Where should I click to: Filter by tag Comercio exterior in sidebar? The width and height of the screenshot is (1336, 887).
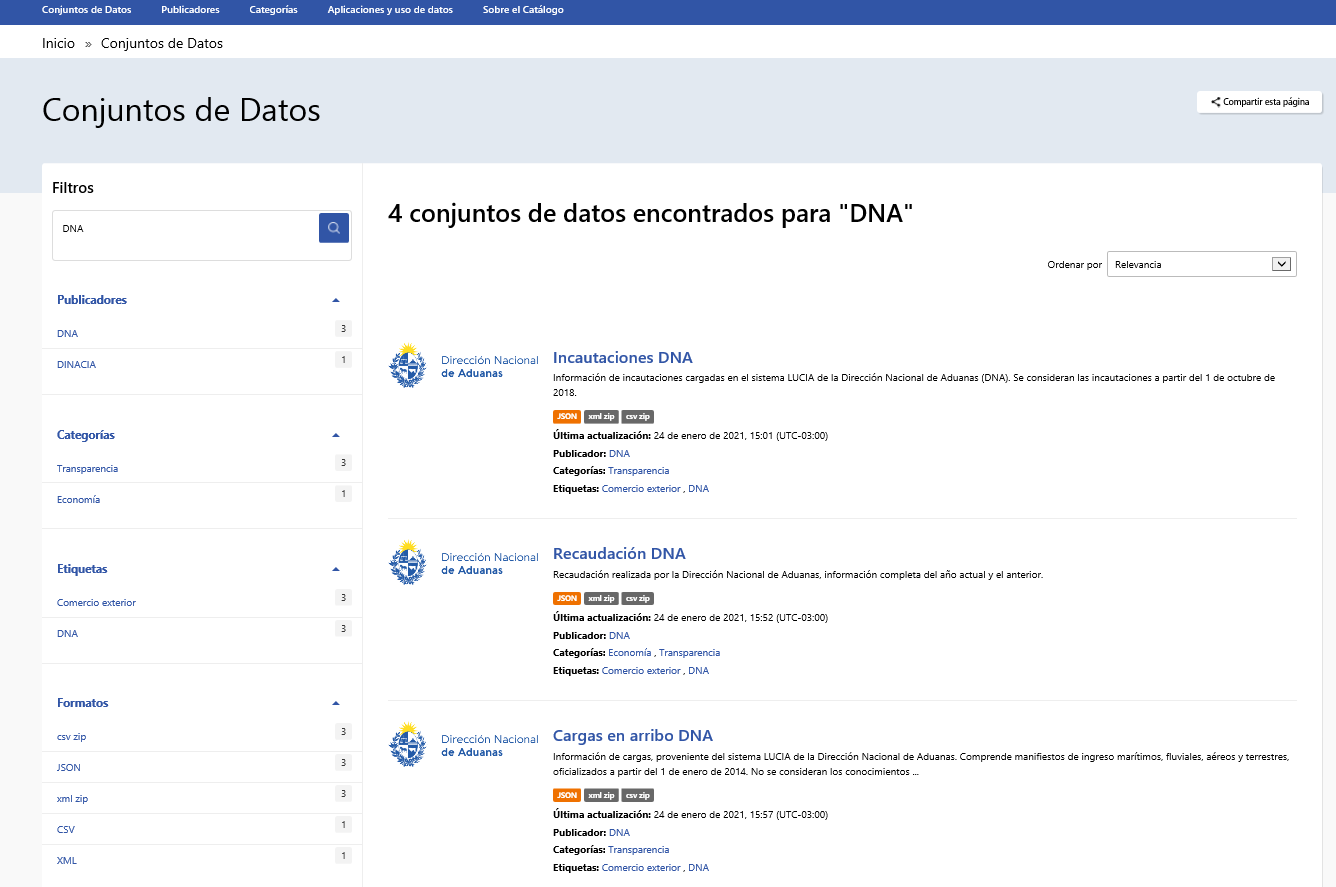(x=96, y=603)
